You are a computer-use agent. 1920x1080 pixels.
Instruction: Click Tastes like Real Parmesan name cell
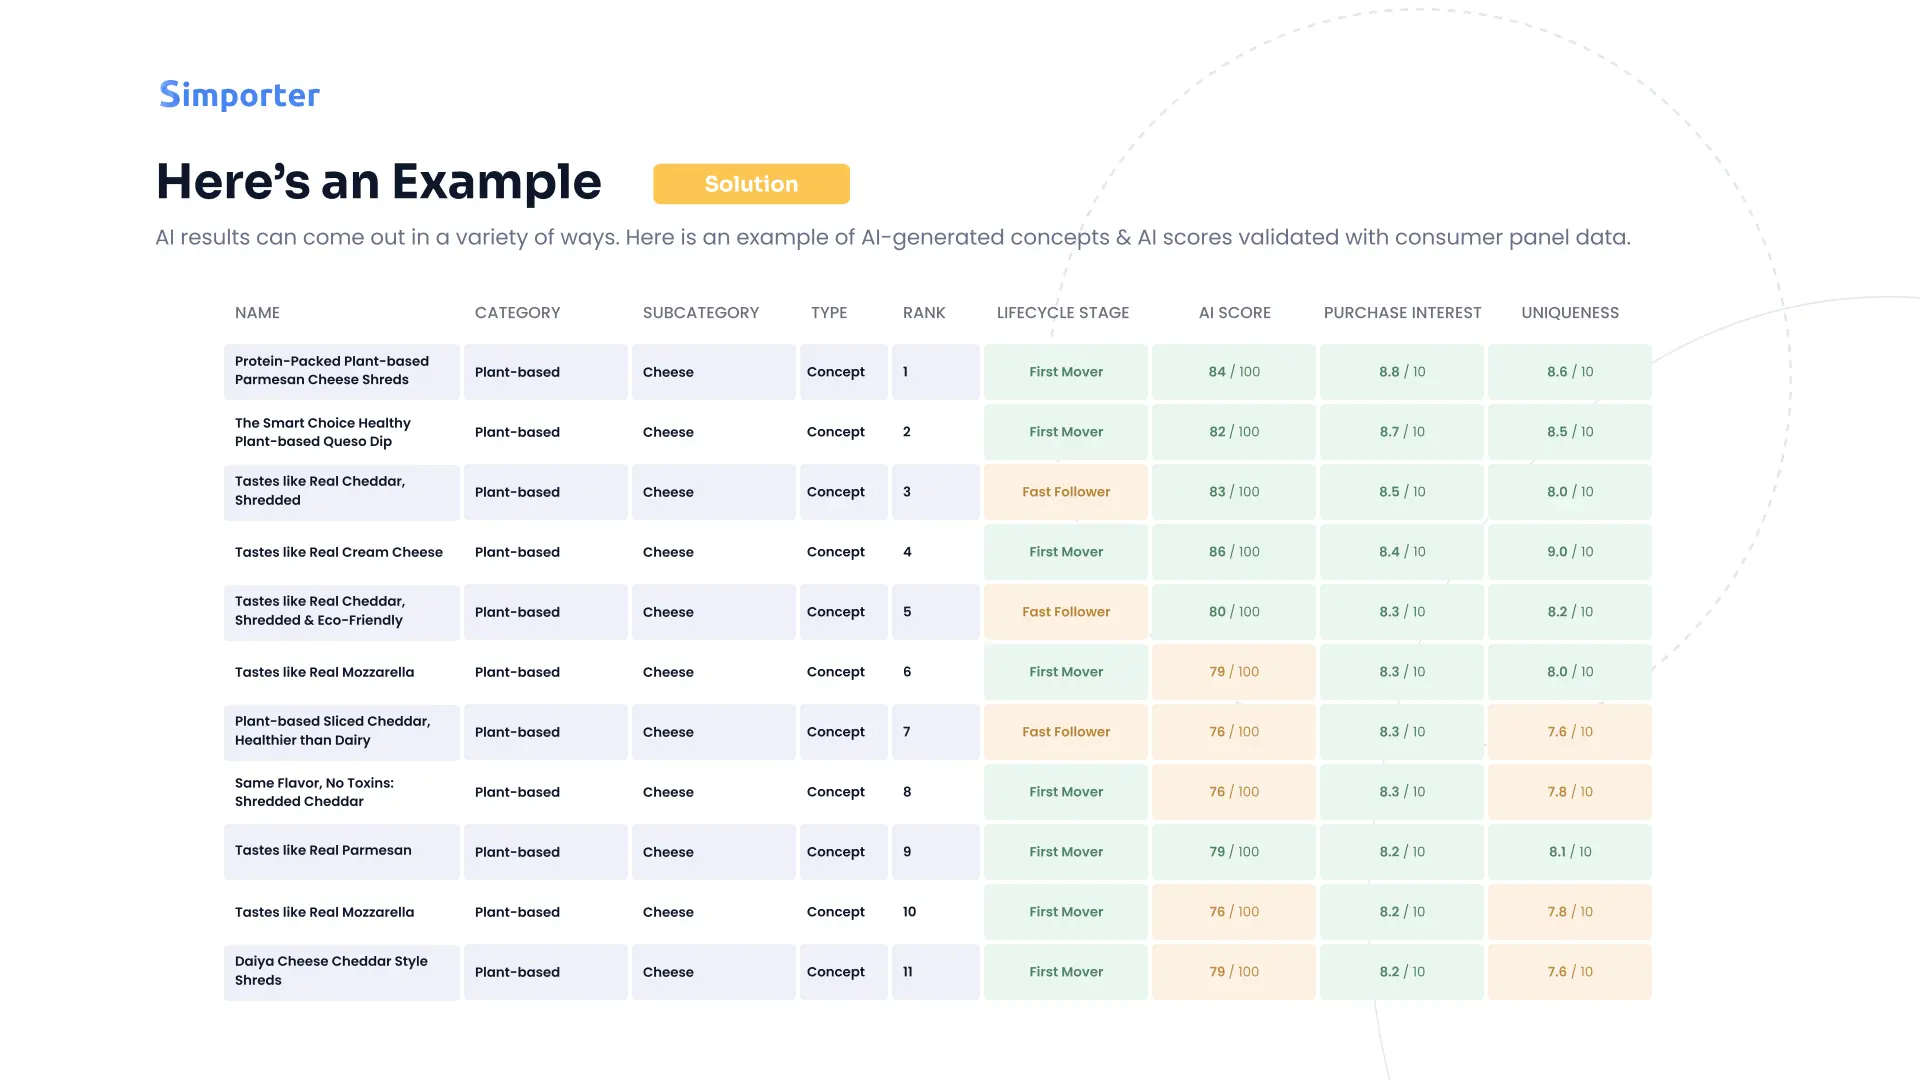pos(342,852)
